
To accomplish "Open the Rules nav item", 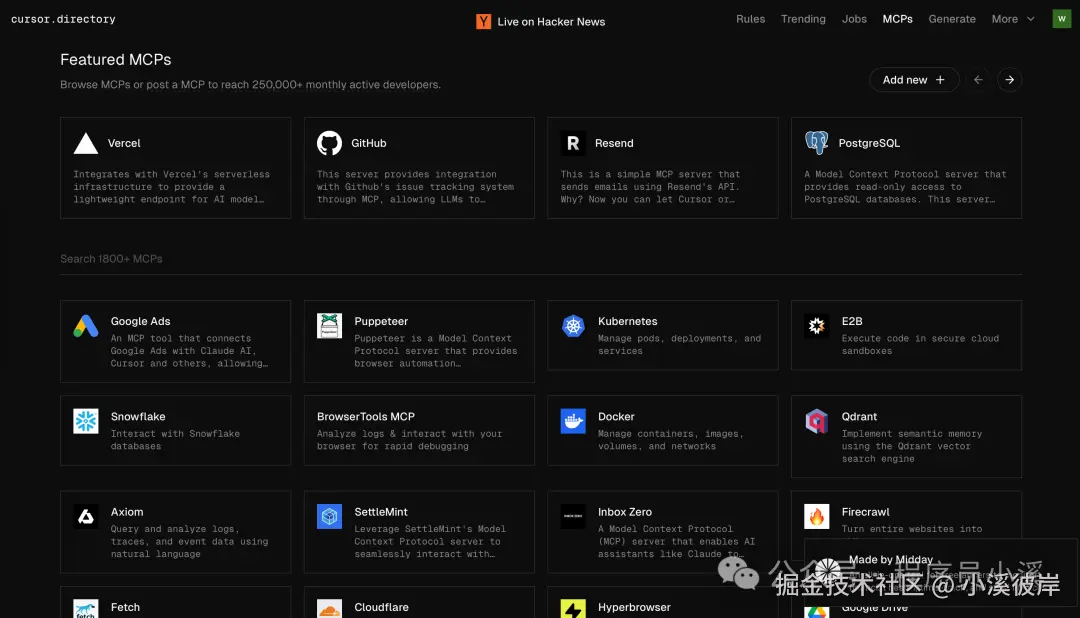I will 750,19.
